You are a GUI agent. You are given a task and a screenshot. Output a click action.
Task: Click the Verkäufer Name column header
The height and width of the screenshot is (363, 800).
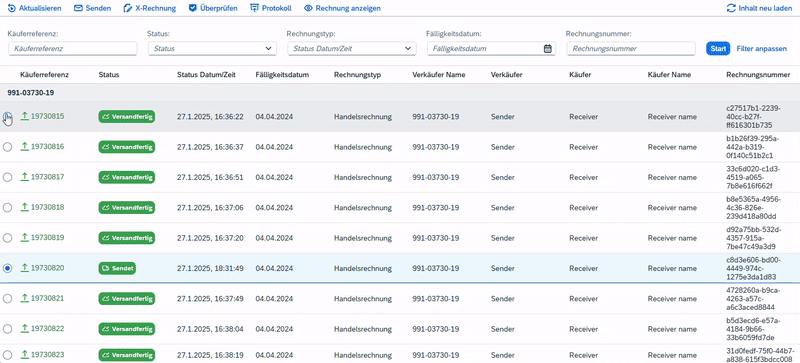(439, 75)
